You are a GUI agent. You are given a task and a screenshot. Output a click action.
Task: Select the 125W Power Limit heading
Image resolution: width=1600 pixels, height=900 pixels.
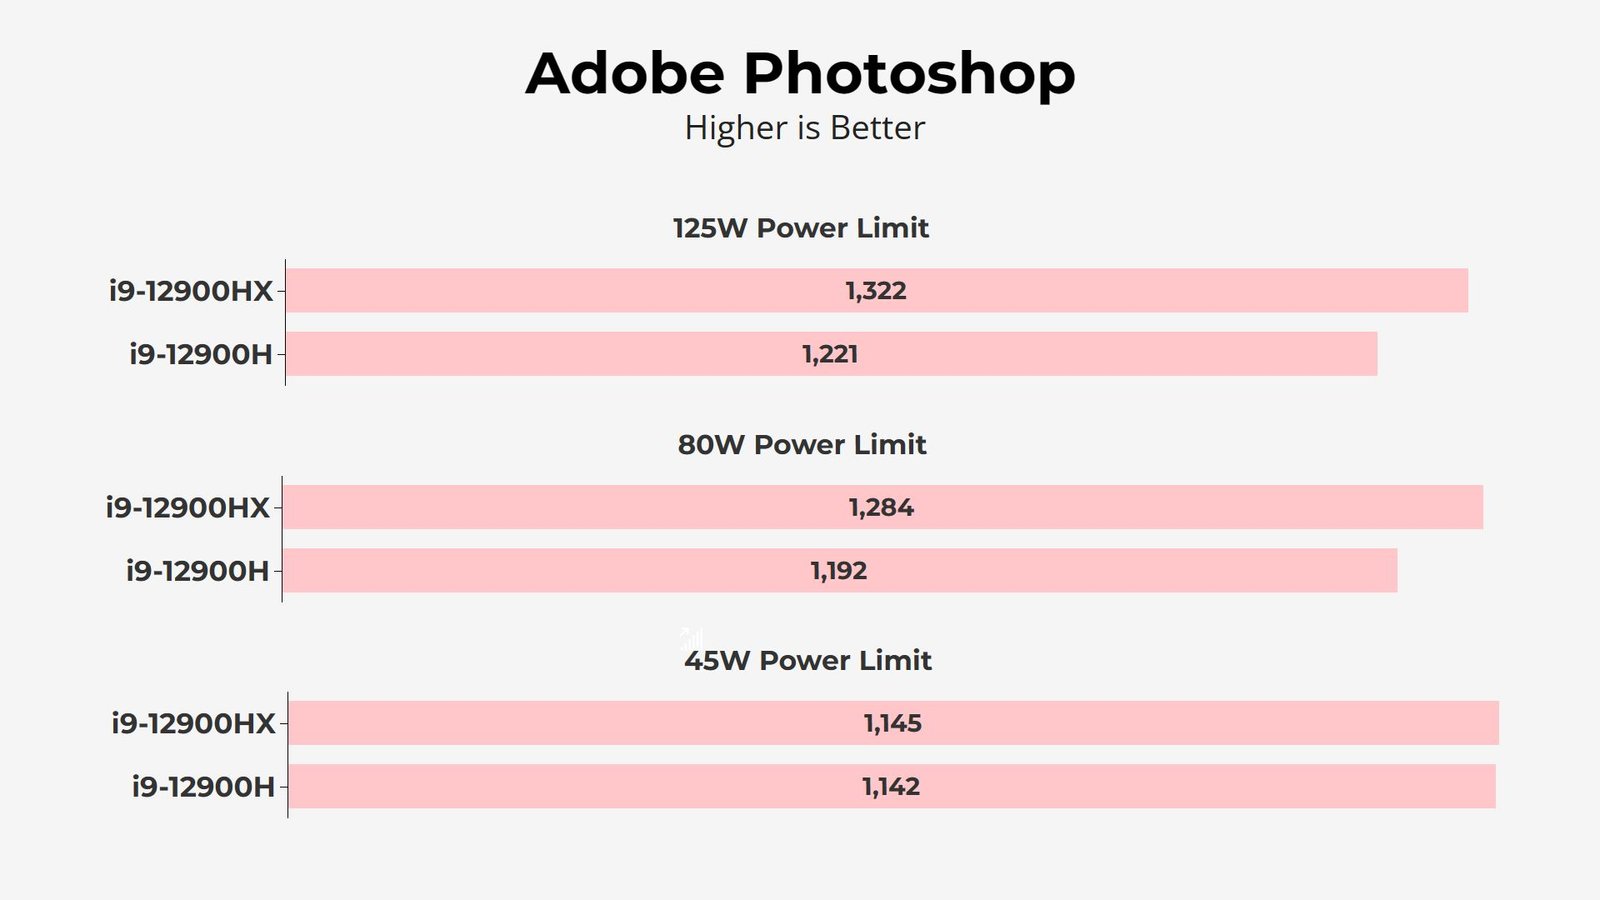(x=801, y=228)
